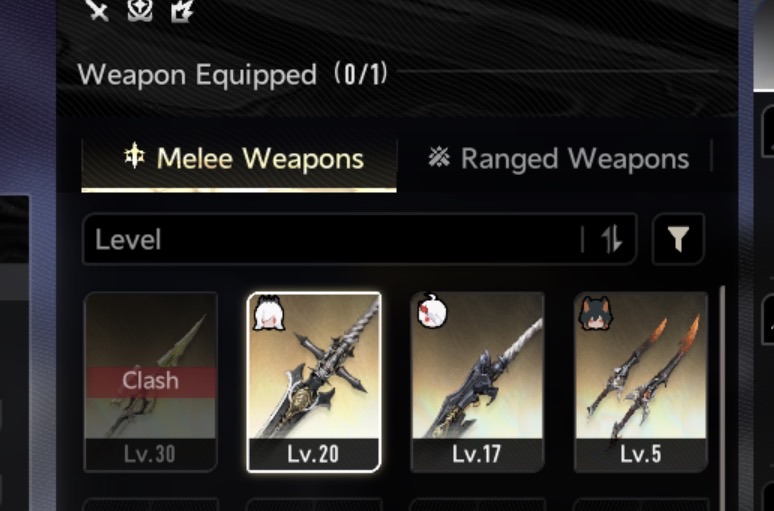The image size is (774, 511).
Task: Click dark-haired cat-eared avatar on Lv.5 card
Action: (x=596, y=313)
